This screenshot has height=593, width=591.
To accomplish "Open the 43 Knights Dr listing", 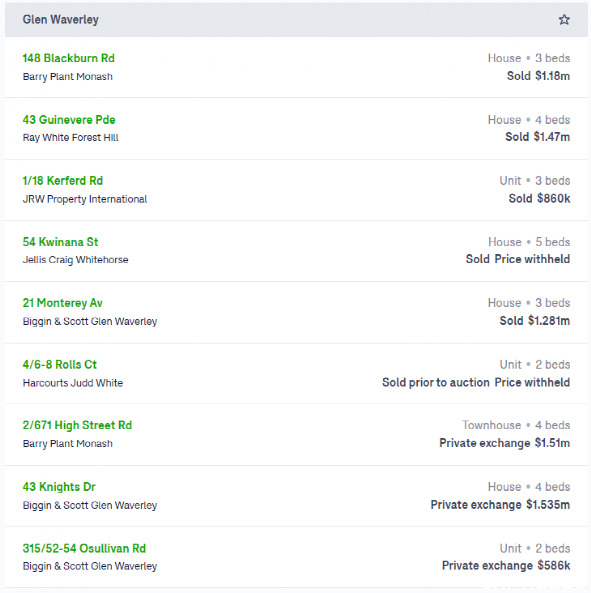I will (59, 487).
